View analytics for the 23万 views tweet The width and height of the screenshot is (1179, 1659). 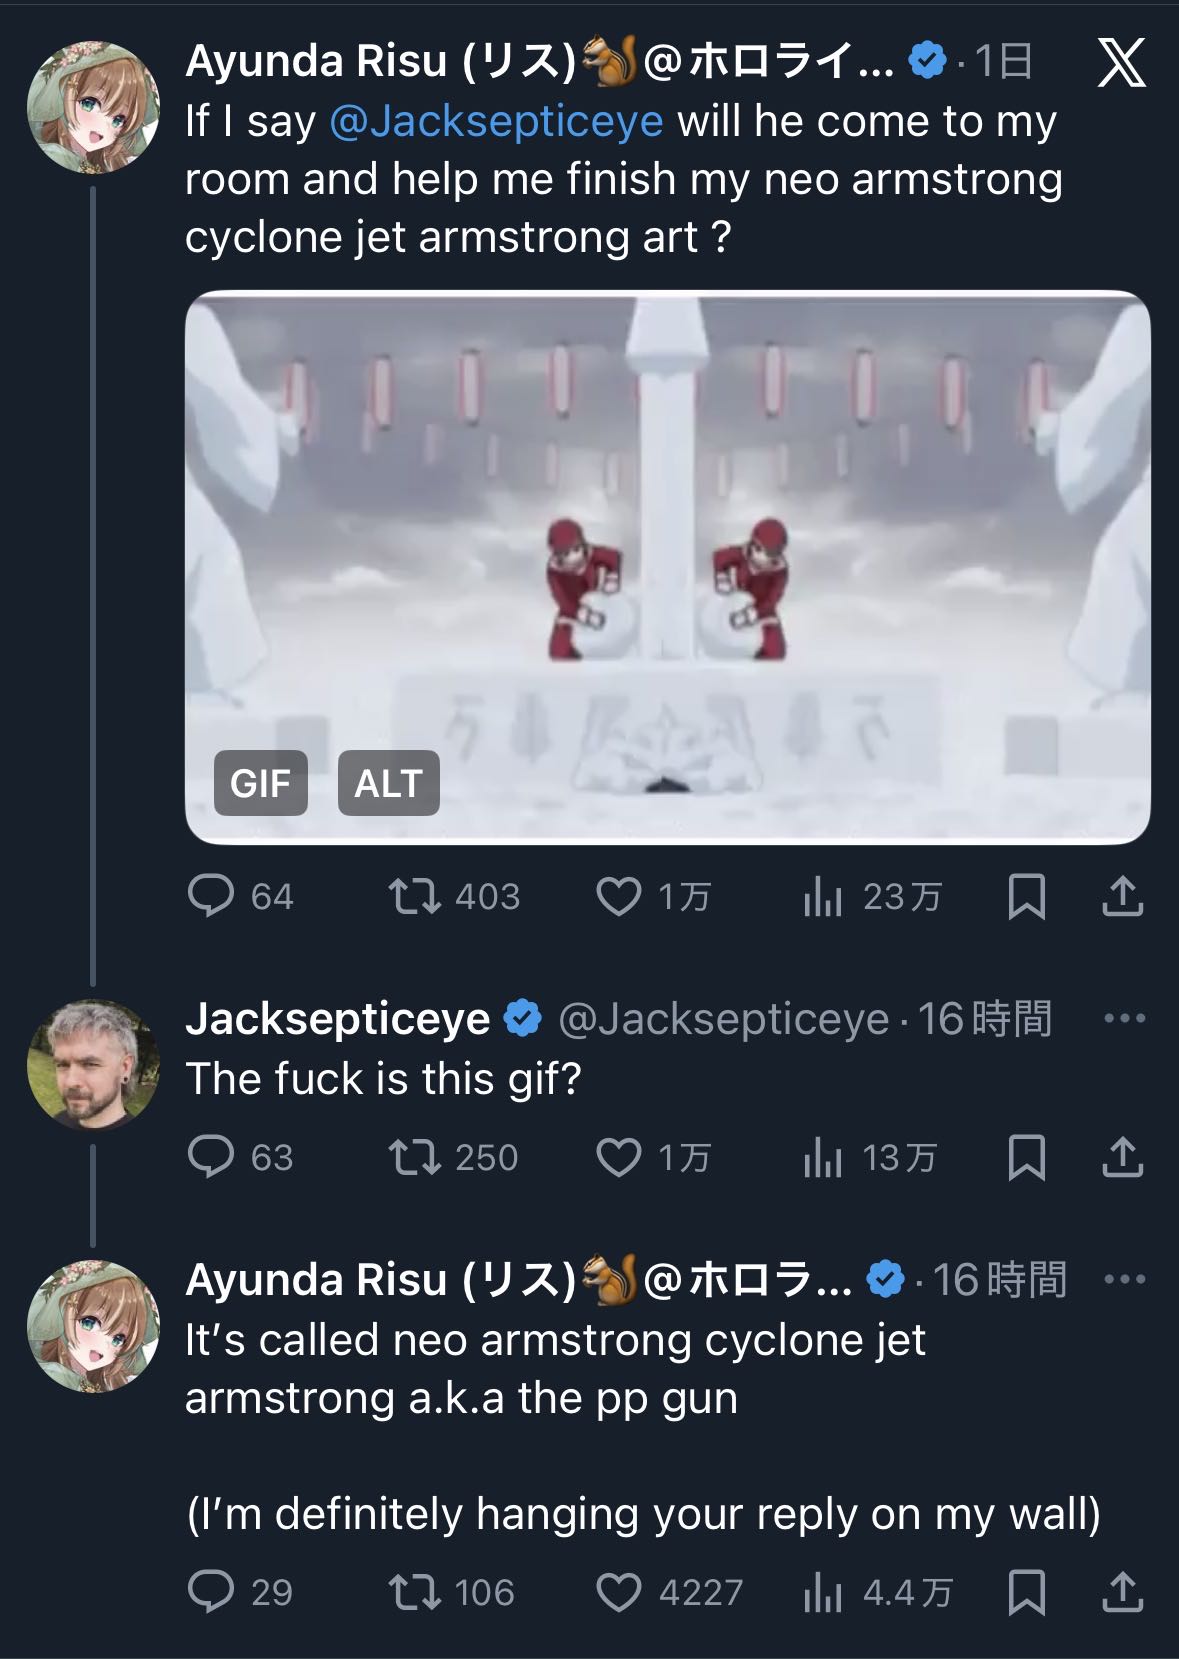[x=823, y=897]
